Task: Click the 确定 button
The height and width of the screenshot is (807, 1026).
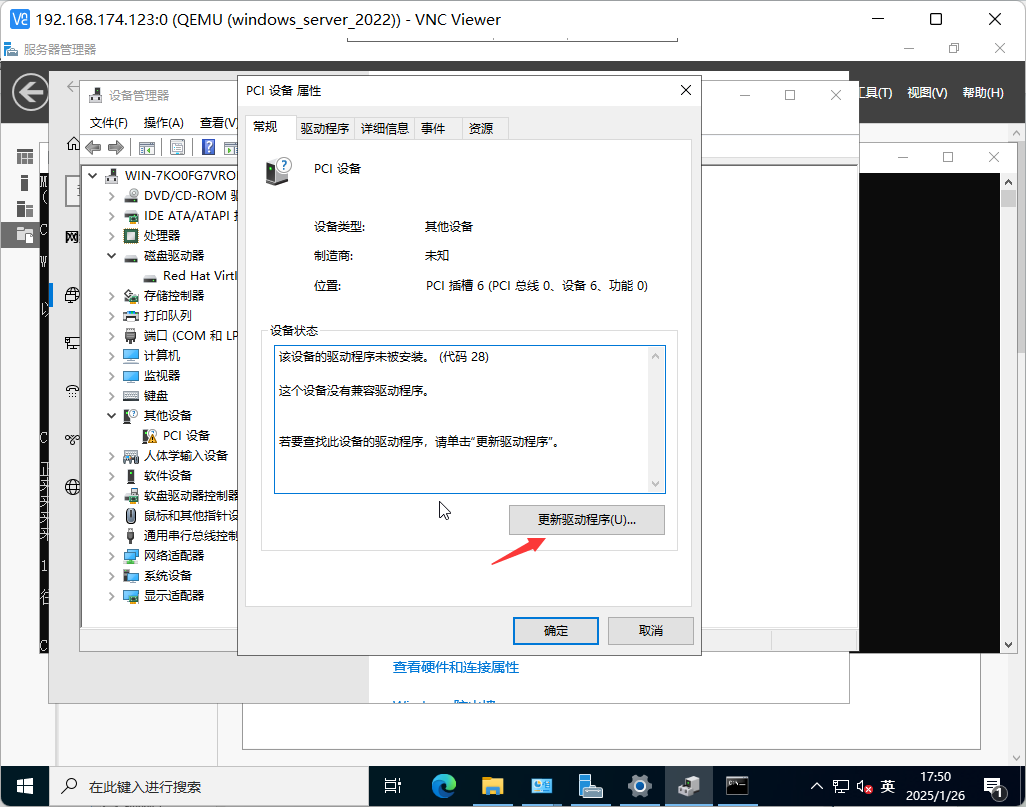Action: pyautogui.click(x=556, y=631)
